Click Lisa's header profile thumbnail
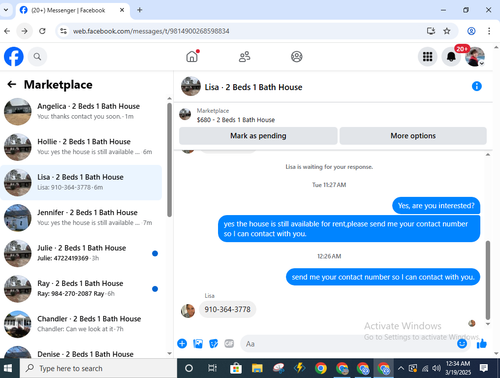500x378 pixels. tap(191, 86)
